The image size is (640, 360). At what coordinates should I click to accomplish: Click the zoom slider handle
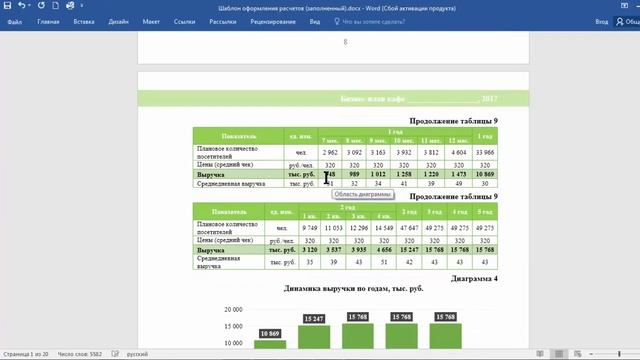(x=619, y=354)
